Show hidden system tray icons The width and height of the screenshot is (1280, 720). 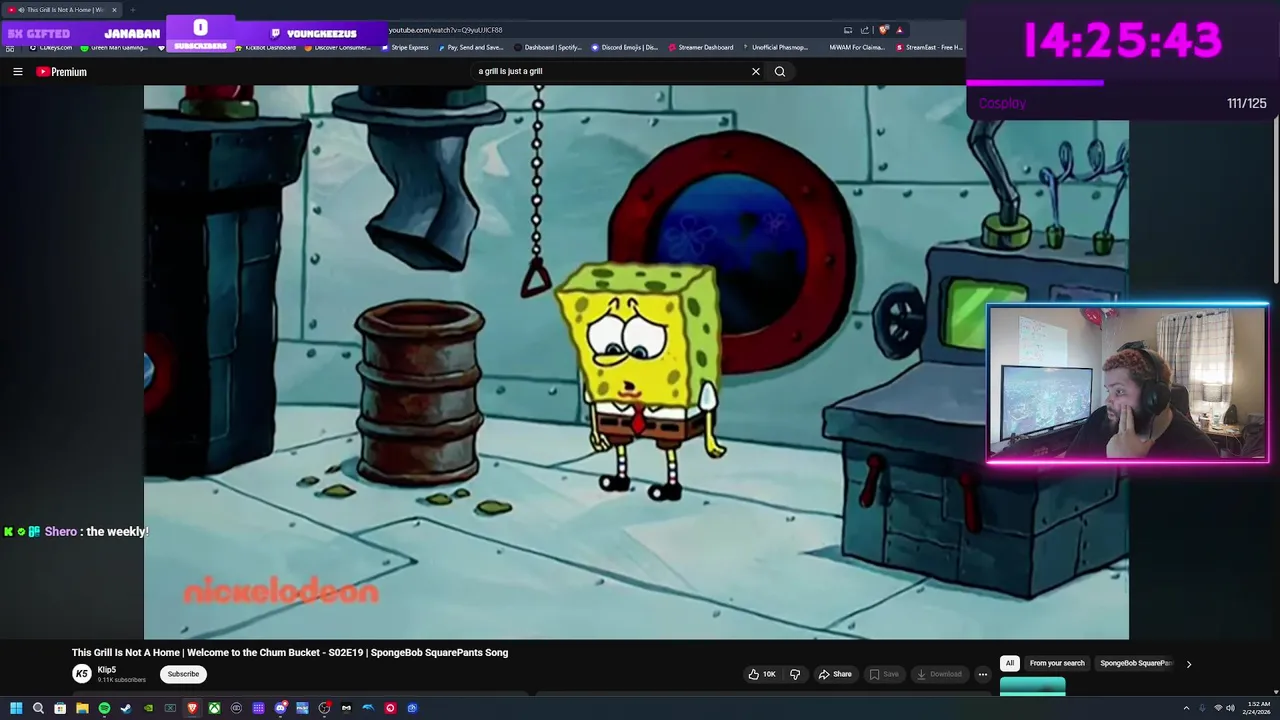coord(1186,708)
